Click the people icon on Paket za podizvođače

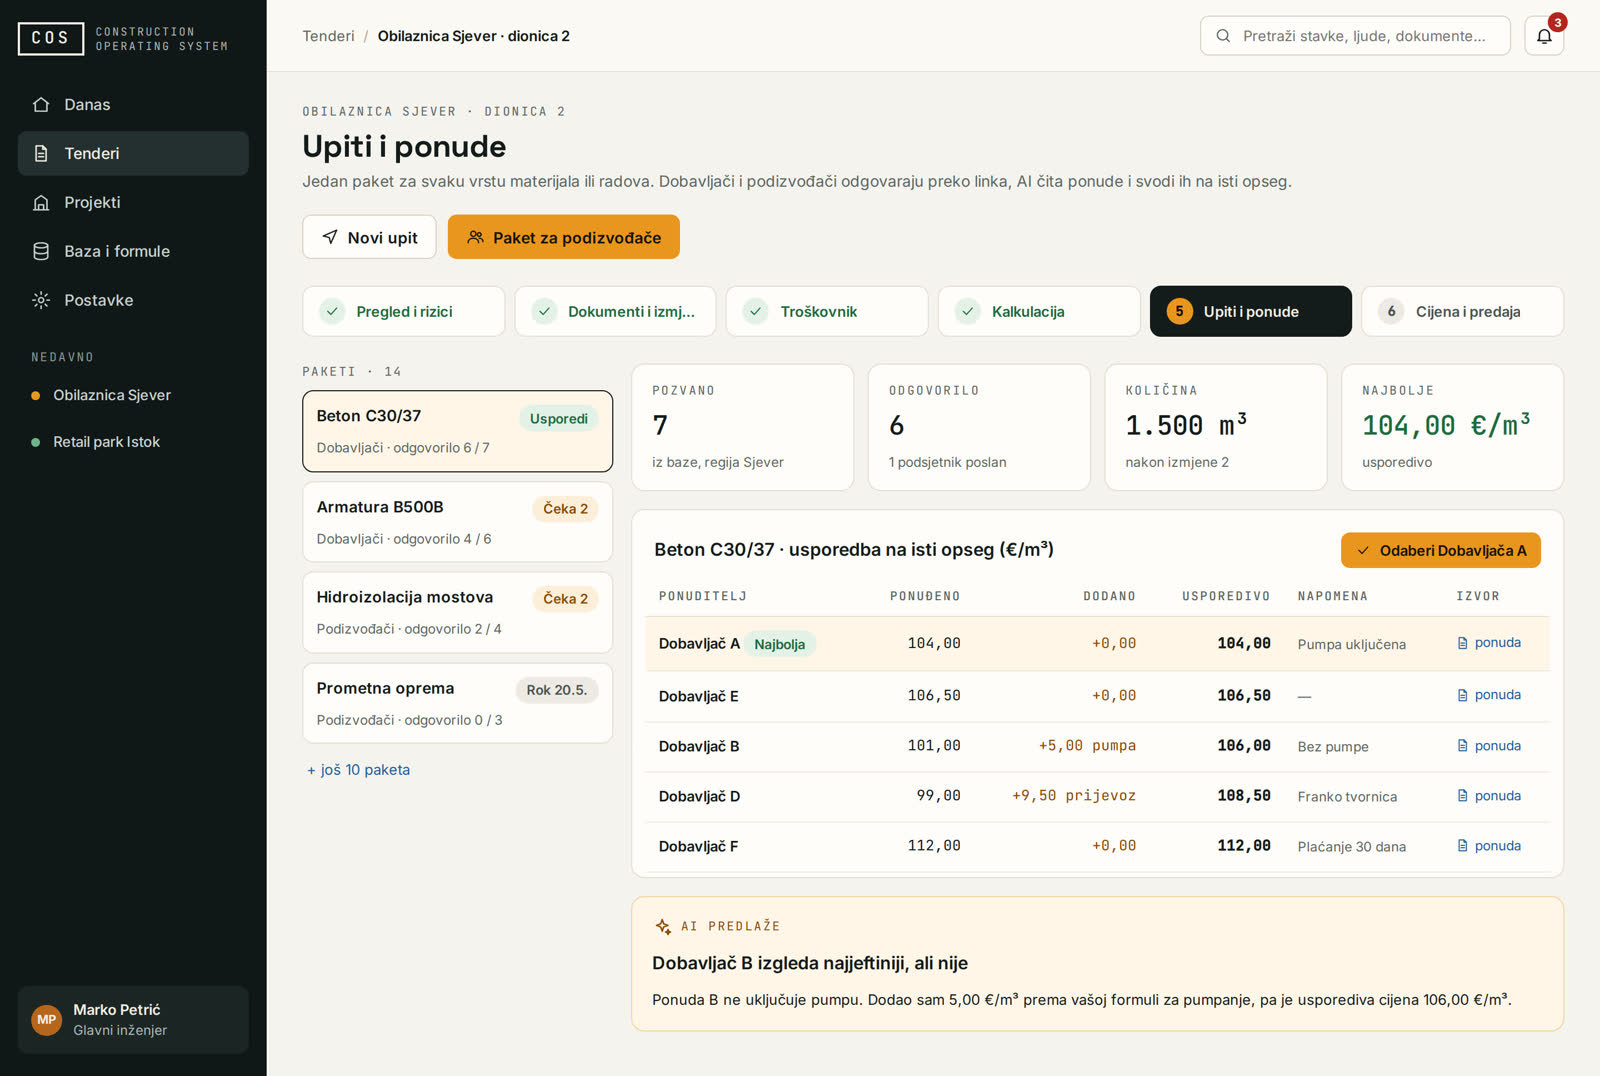pyautogui.click(x=475, y=237)
